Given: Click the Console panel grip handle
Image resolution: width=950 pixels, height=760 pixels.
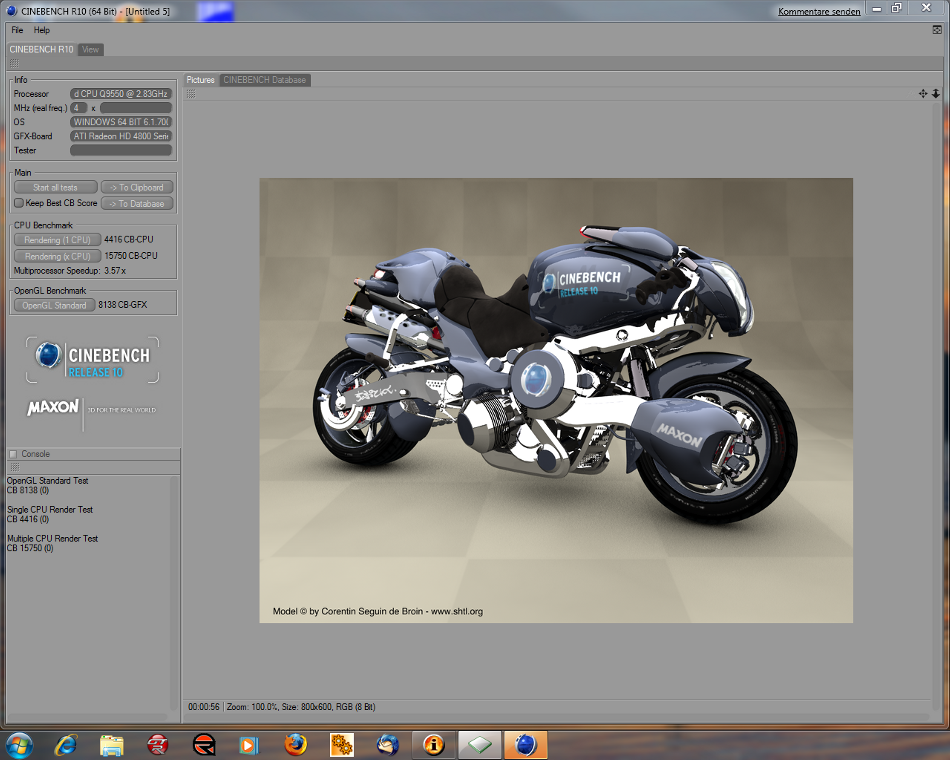Looking at the screenshot, I should click(15, 467).
